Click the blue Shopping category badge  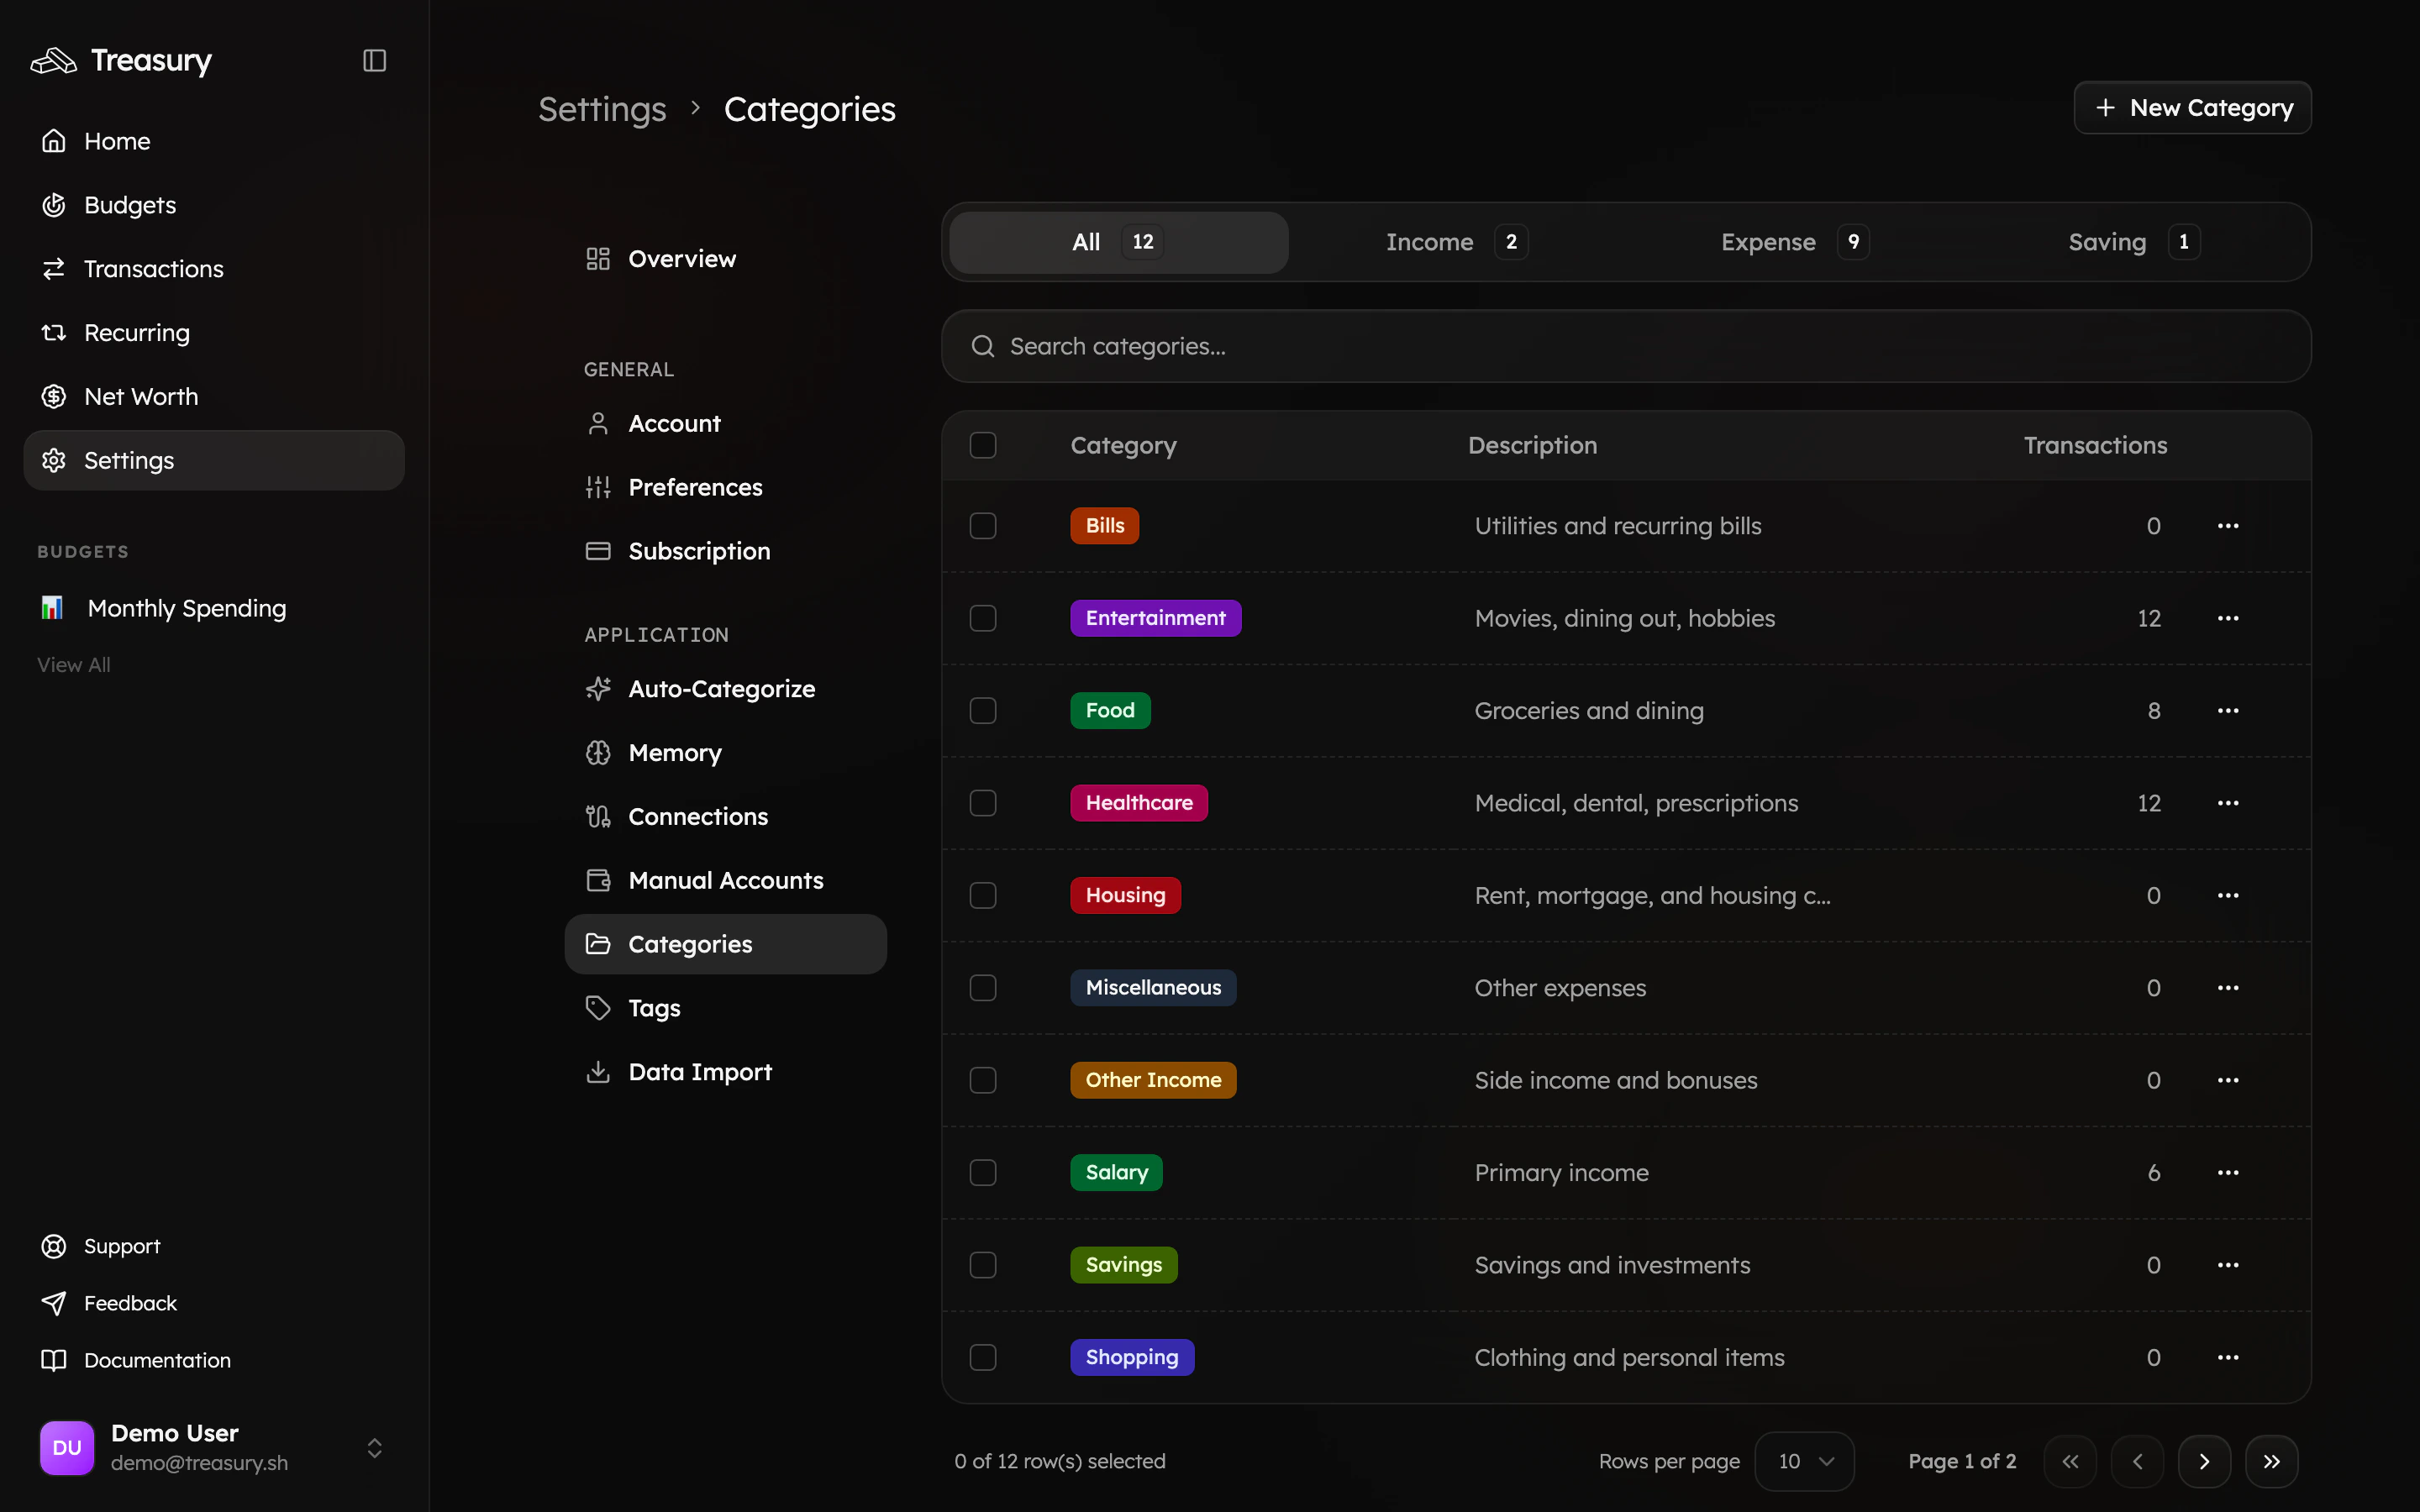1132,1357
